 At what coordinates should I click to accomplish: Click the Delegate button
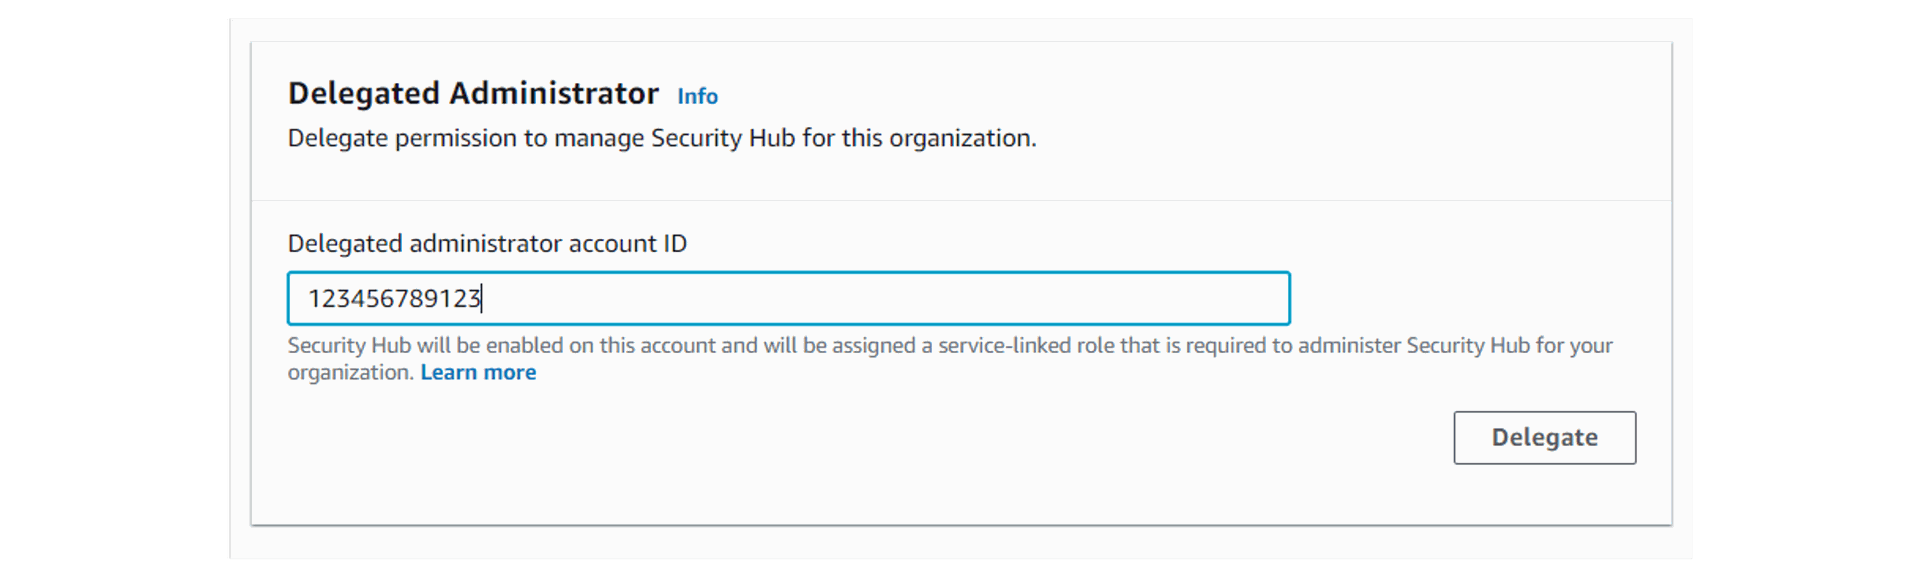pos(1544,437)
